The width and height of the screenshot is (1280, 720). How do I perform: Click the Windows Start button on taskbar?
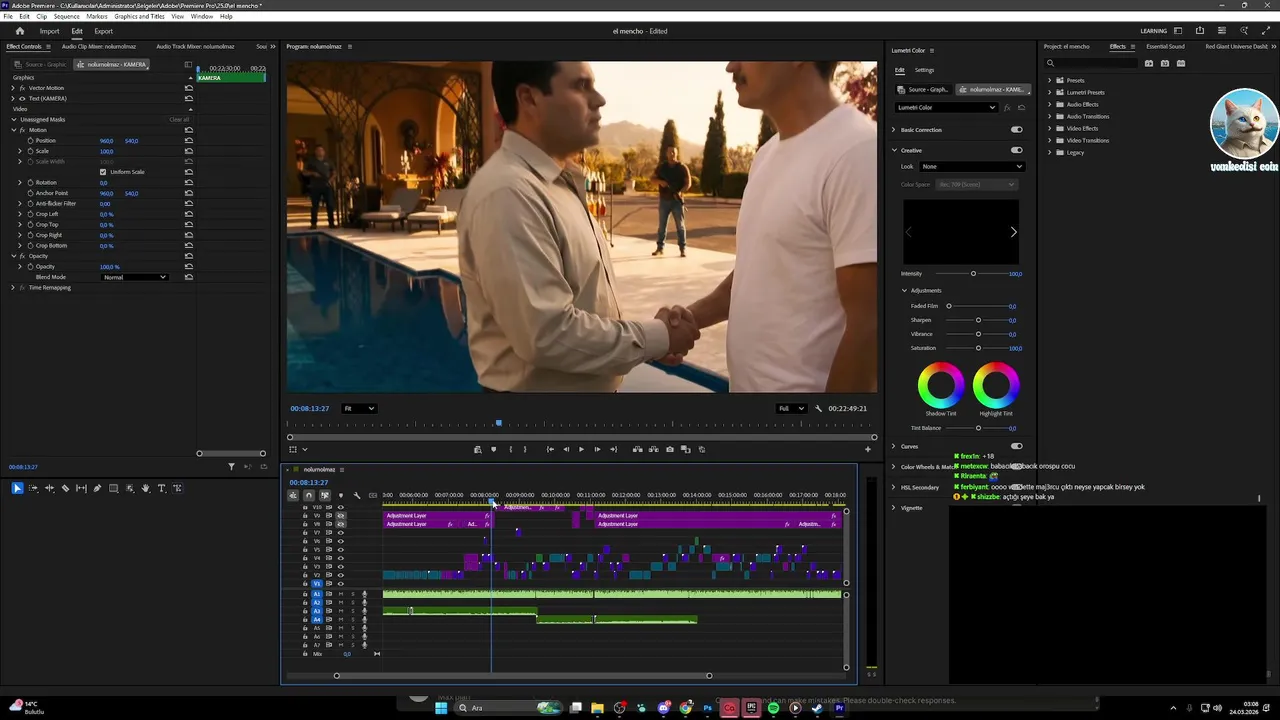[440, 708]
